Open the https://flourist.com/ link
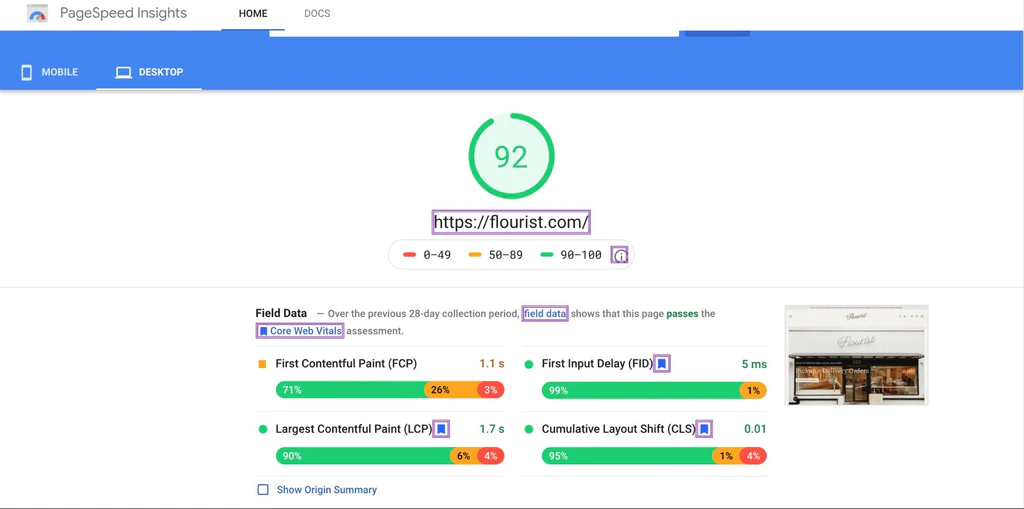 (511, 222)
